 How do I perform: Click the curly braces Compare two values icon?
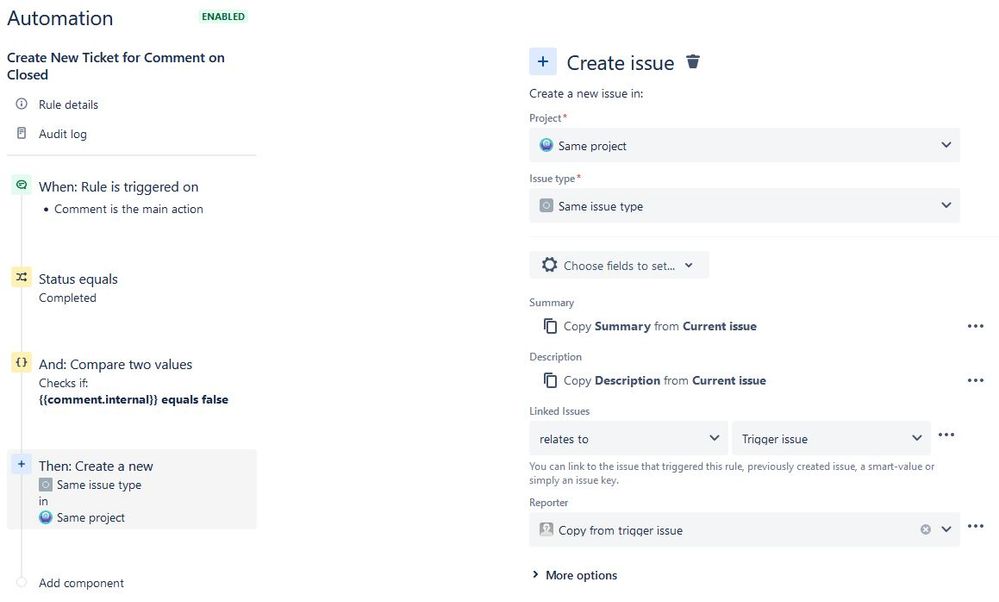[22, 362]
